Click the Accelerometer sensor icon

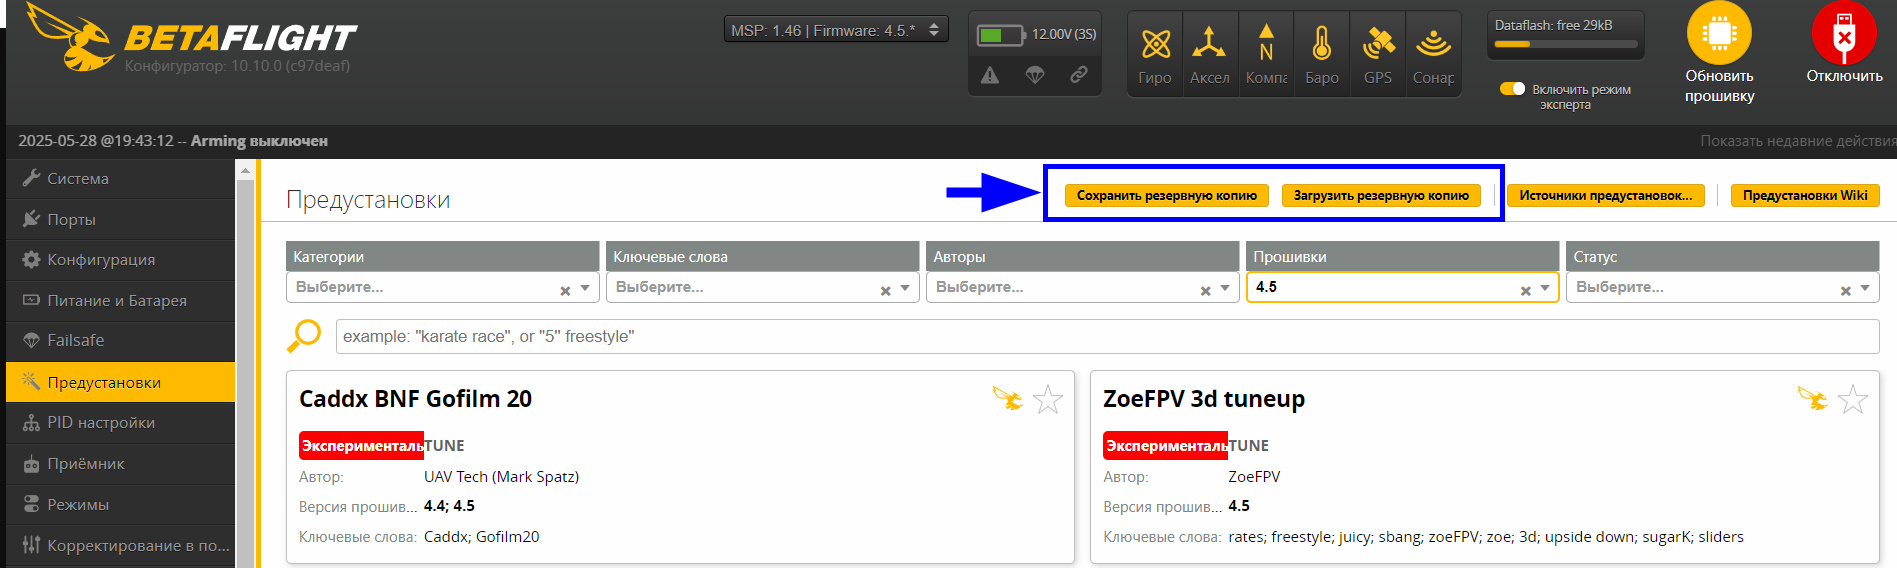1209,43
